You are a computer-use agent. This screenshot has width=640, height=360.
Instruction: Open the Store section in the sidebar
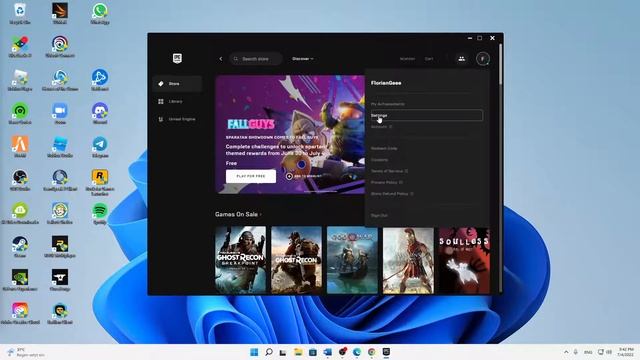point(177,84)
